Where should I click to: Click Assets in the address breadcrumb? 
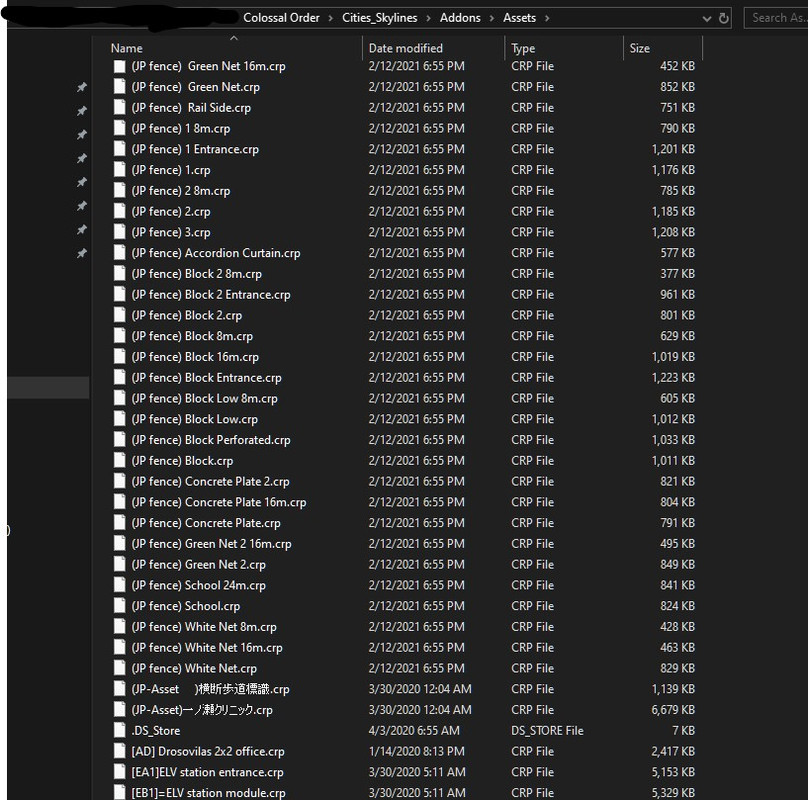coord(519,18)
